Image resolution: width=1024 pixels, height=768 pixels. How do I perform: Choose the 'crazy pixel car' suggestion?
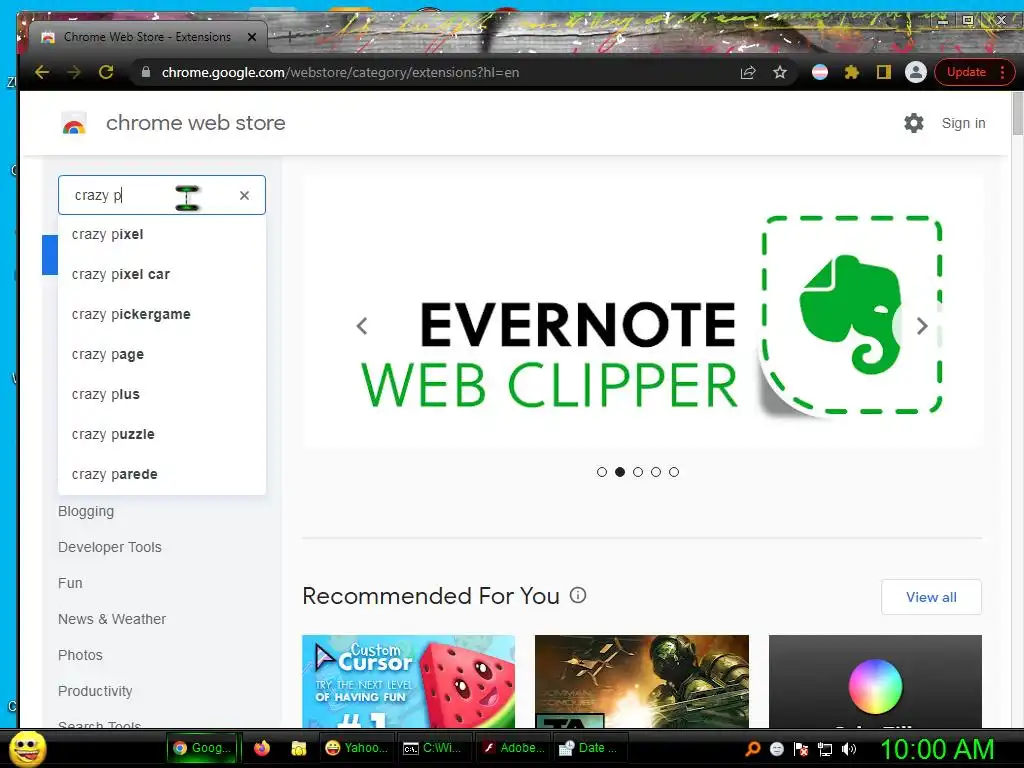coord(162,274)
